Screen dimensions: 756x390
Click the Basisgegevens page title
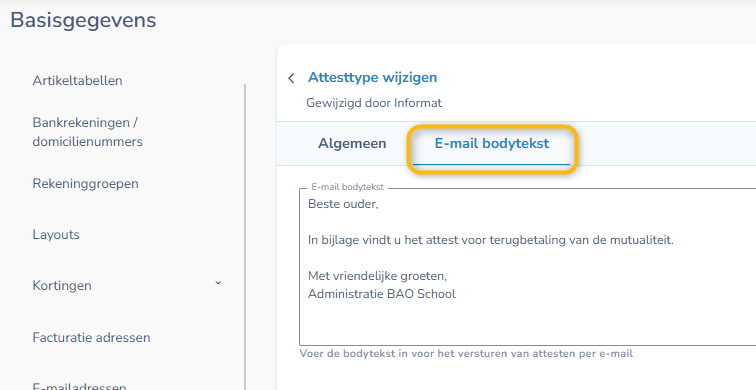click(x=83, y=21)
